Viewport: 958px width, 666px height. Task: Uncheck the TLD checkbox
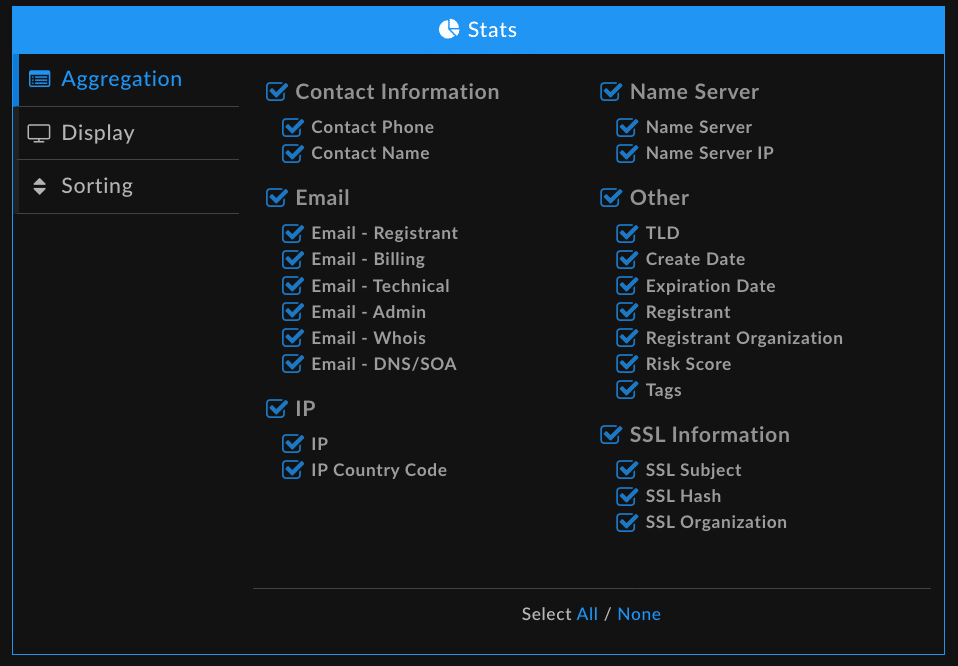click(x=627, y=233)
